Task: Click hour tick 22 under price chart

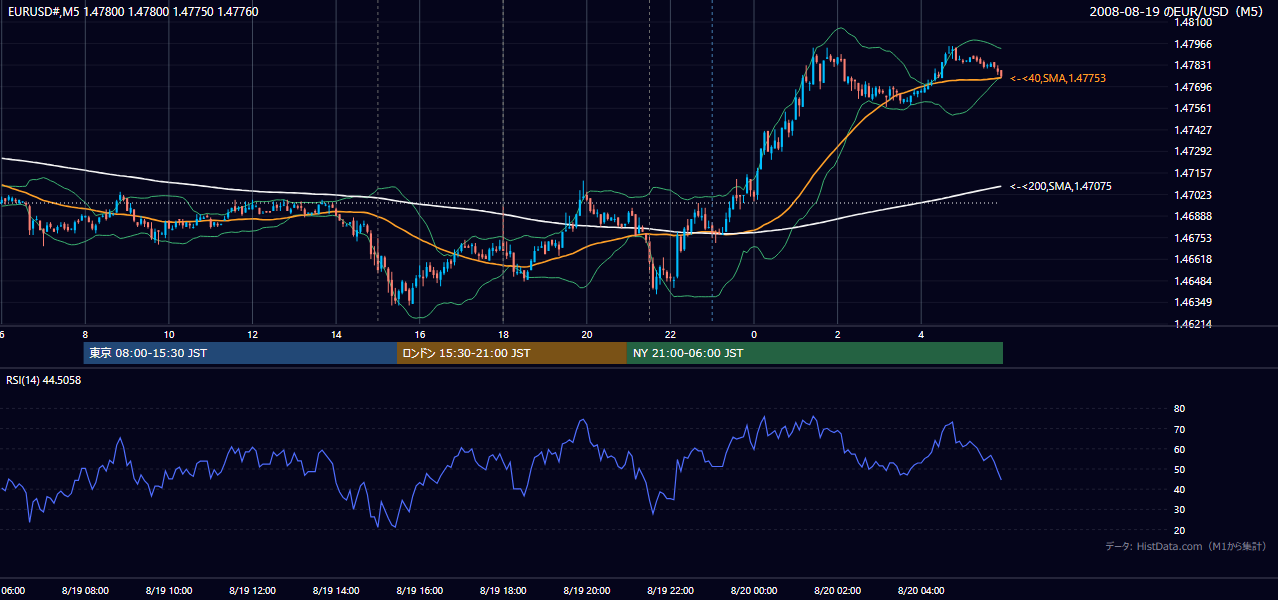Action: click(670, 335)
